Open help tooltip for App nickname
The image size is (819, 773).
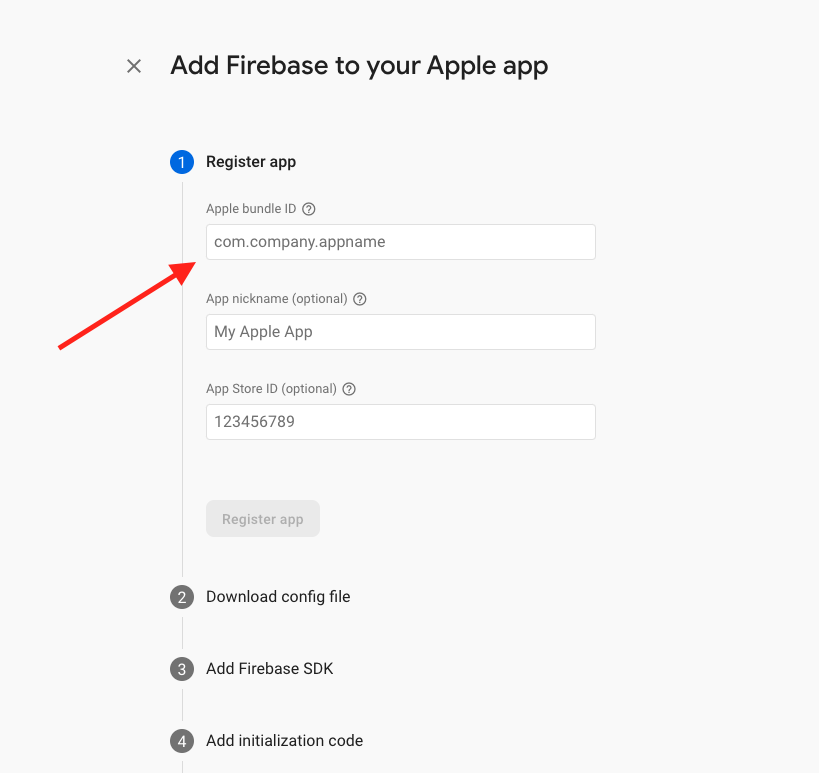tap(360, 299)
